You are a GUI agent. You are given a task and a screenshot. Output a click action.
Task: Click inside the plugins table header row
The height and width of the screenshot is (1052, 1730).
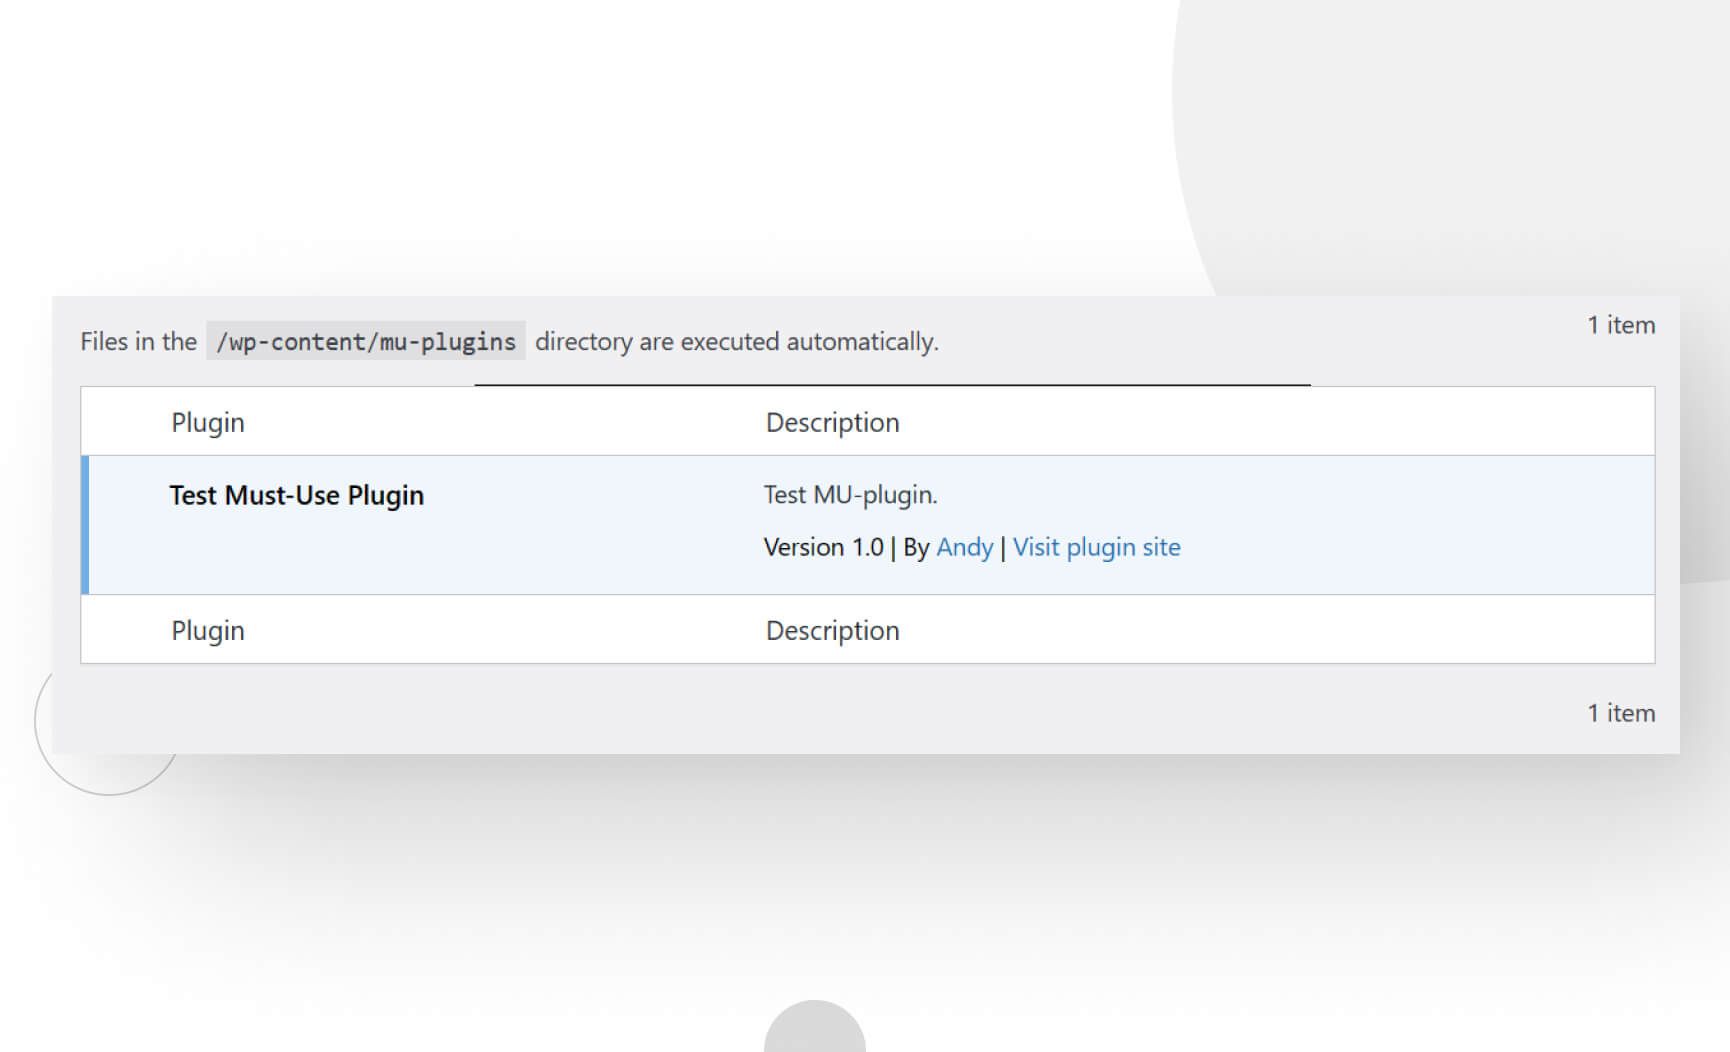coord(500,421)
